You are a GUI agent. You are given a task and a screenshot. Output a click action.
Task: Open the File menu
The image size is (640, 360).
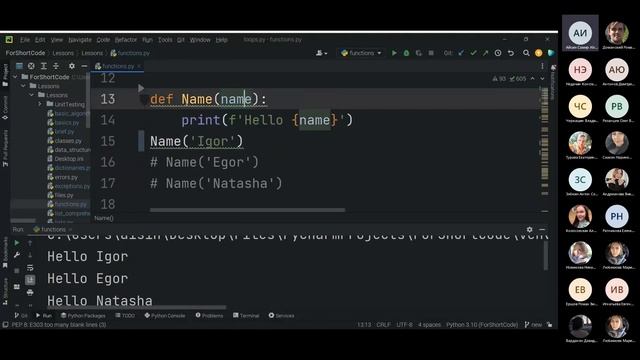pyautogui.click(x=25, y=40)
